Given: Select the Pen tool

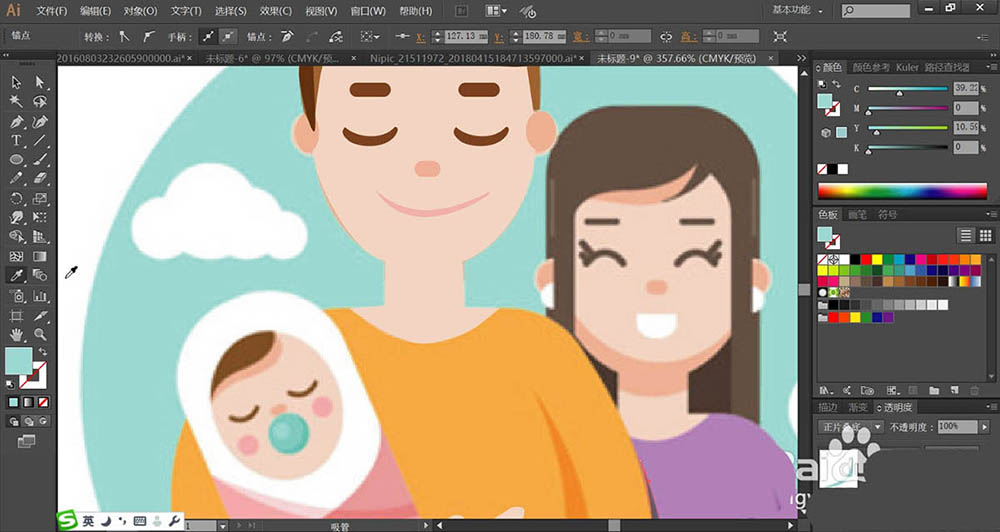Looking at the screenshot, I should 16,121.
